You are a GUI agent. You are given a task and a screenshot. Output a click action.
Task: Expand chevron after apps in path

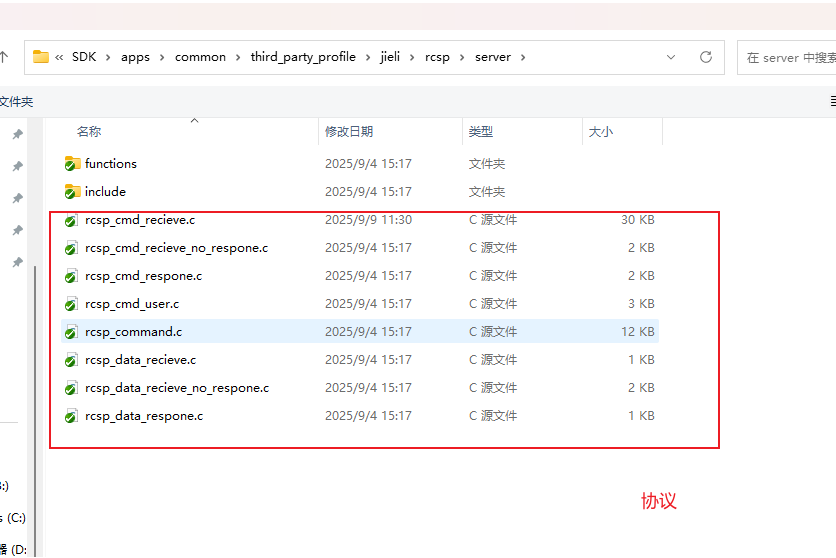(x=162, y=57)
